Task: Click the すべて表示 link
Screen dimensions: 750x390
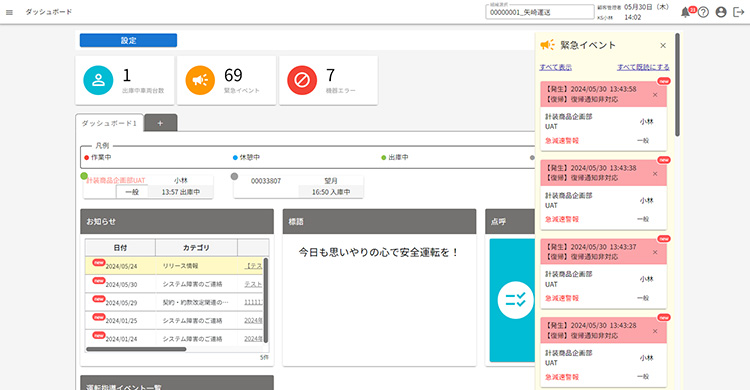Action: click(555, 67)
